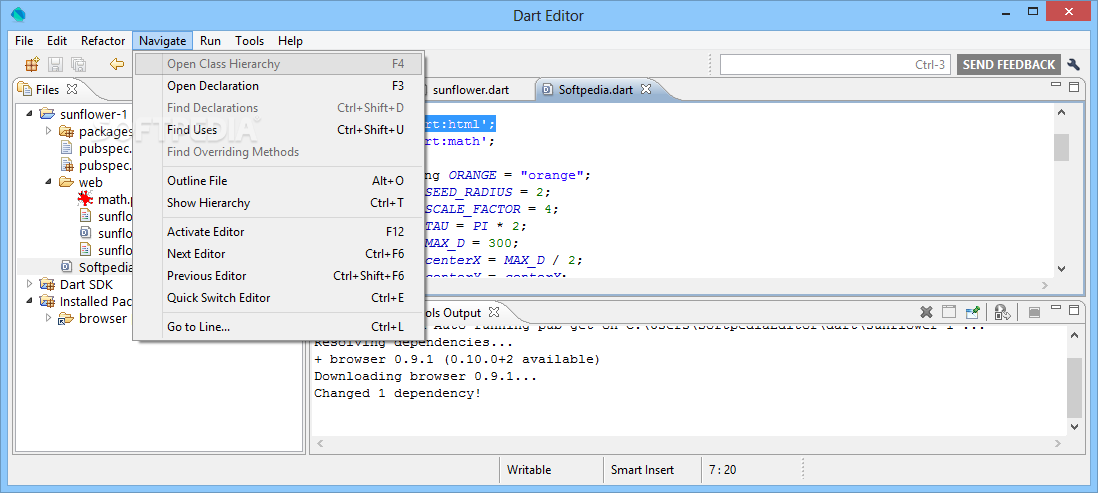The image size is (1098, 493).
Task: Select Go to Line... menu entry
Action: pos(279,327)
